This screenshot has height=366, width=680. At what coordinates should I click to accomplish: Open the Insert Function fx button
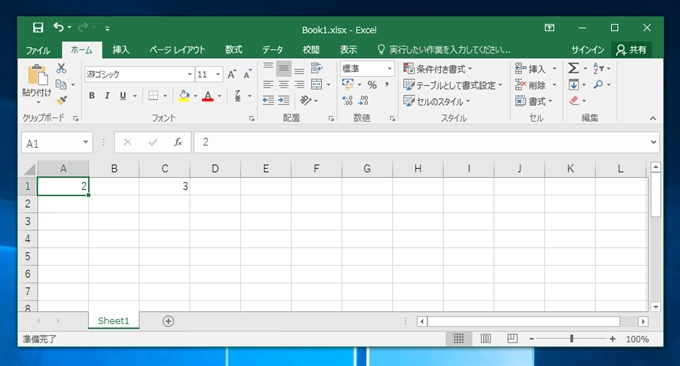[178, 142]
